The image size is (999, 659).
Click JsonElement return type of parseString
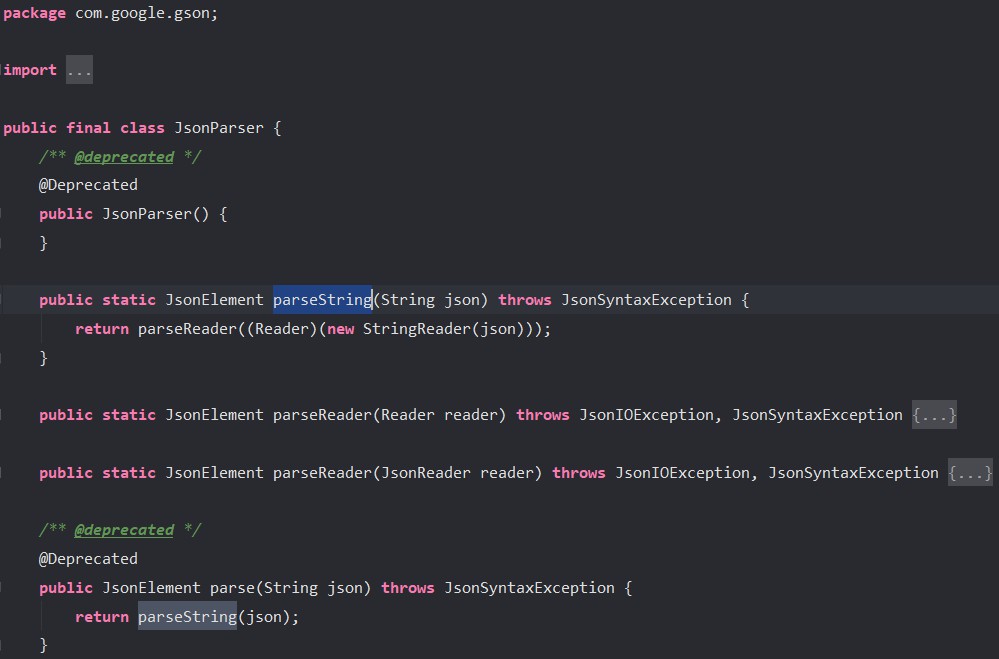(x=214, y=300)
